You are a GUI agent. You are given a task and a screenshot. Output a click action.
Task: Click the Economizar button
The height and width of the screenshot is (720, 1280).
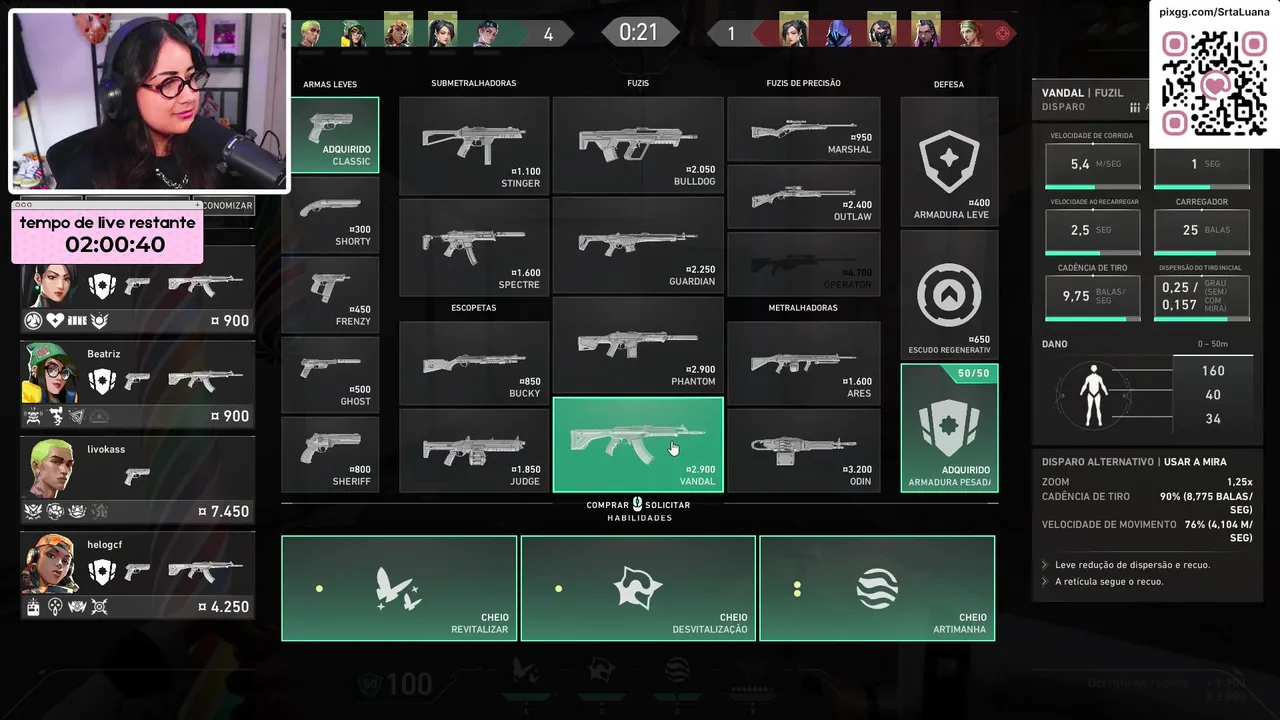(x=227, y=205)
